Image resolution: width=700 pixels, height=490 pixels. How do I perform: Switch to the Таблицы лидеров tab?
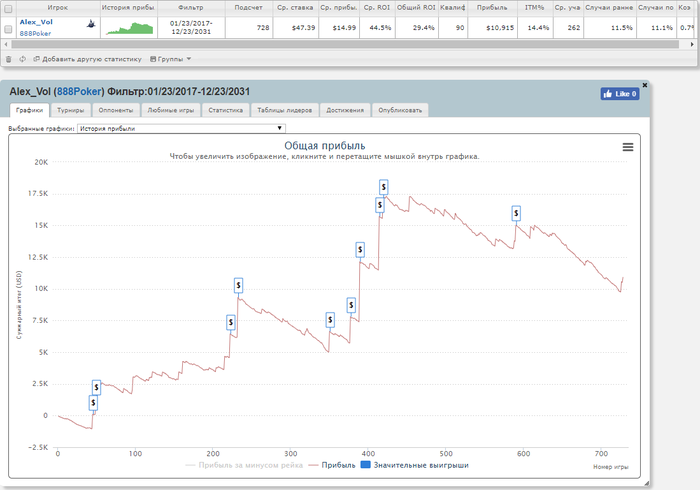tap(284, 110)
